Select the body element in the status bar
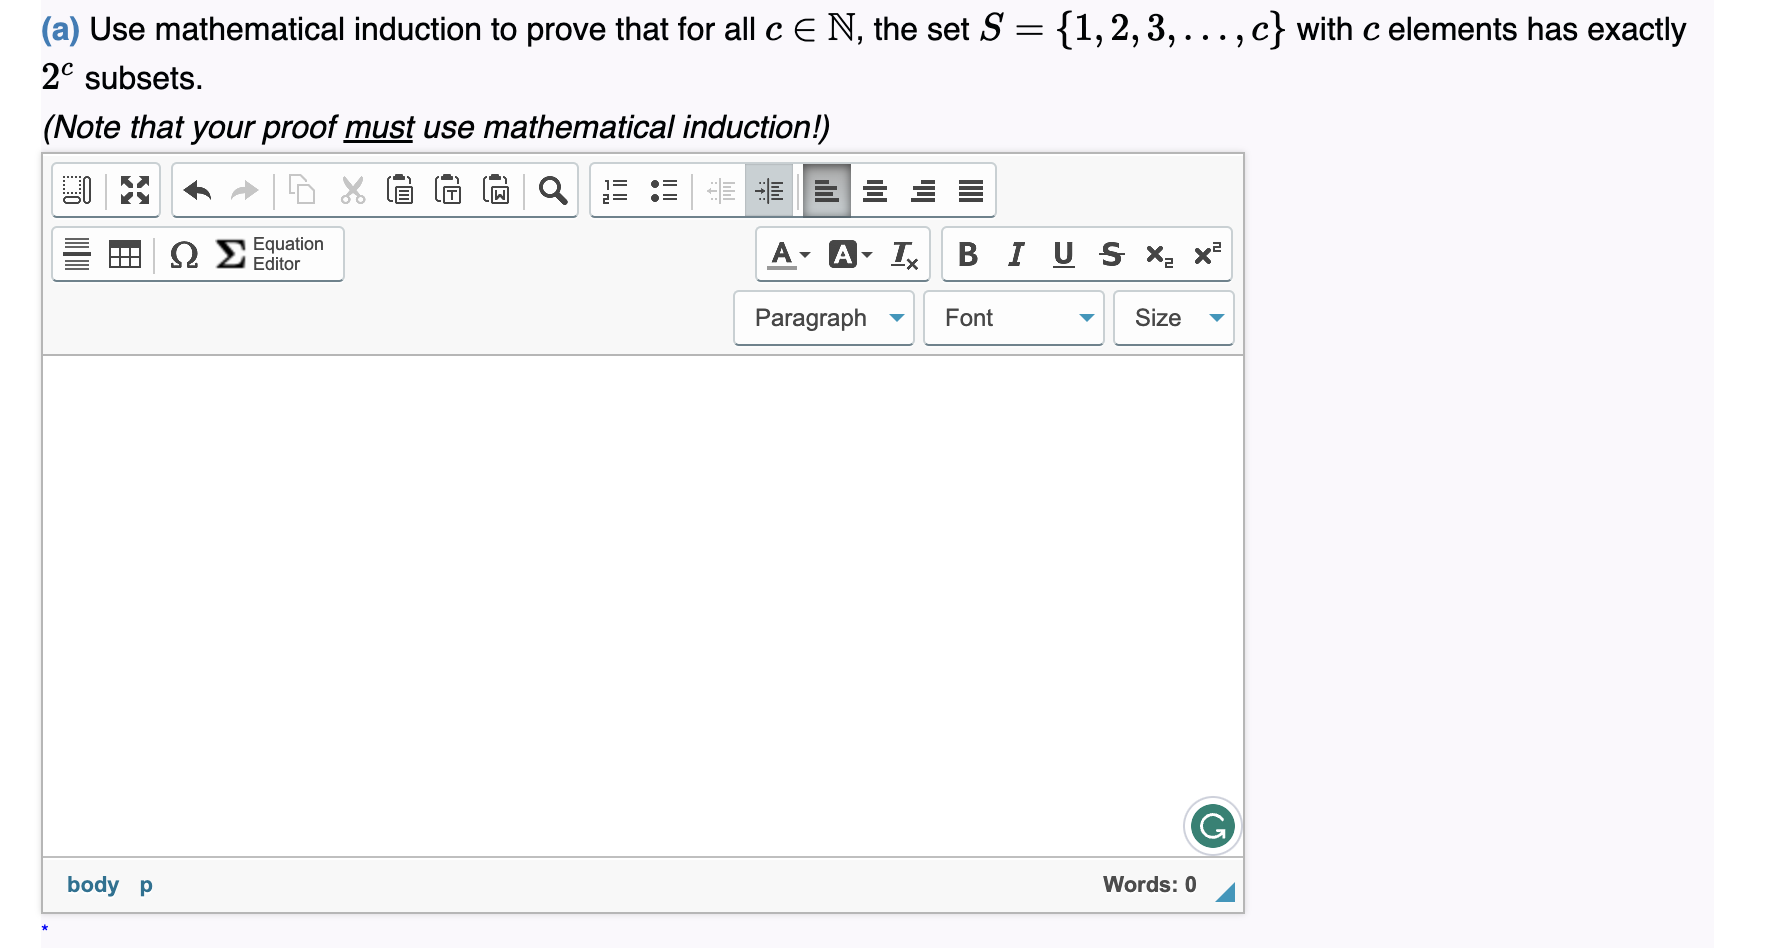 tap(93, 884)
